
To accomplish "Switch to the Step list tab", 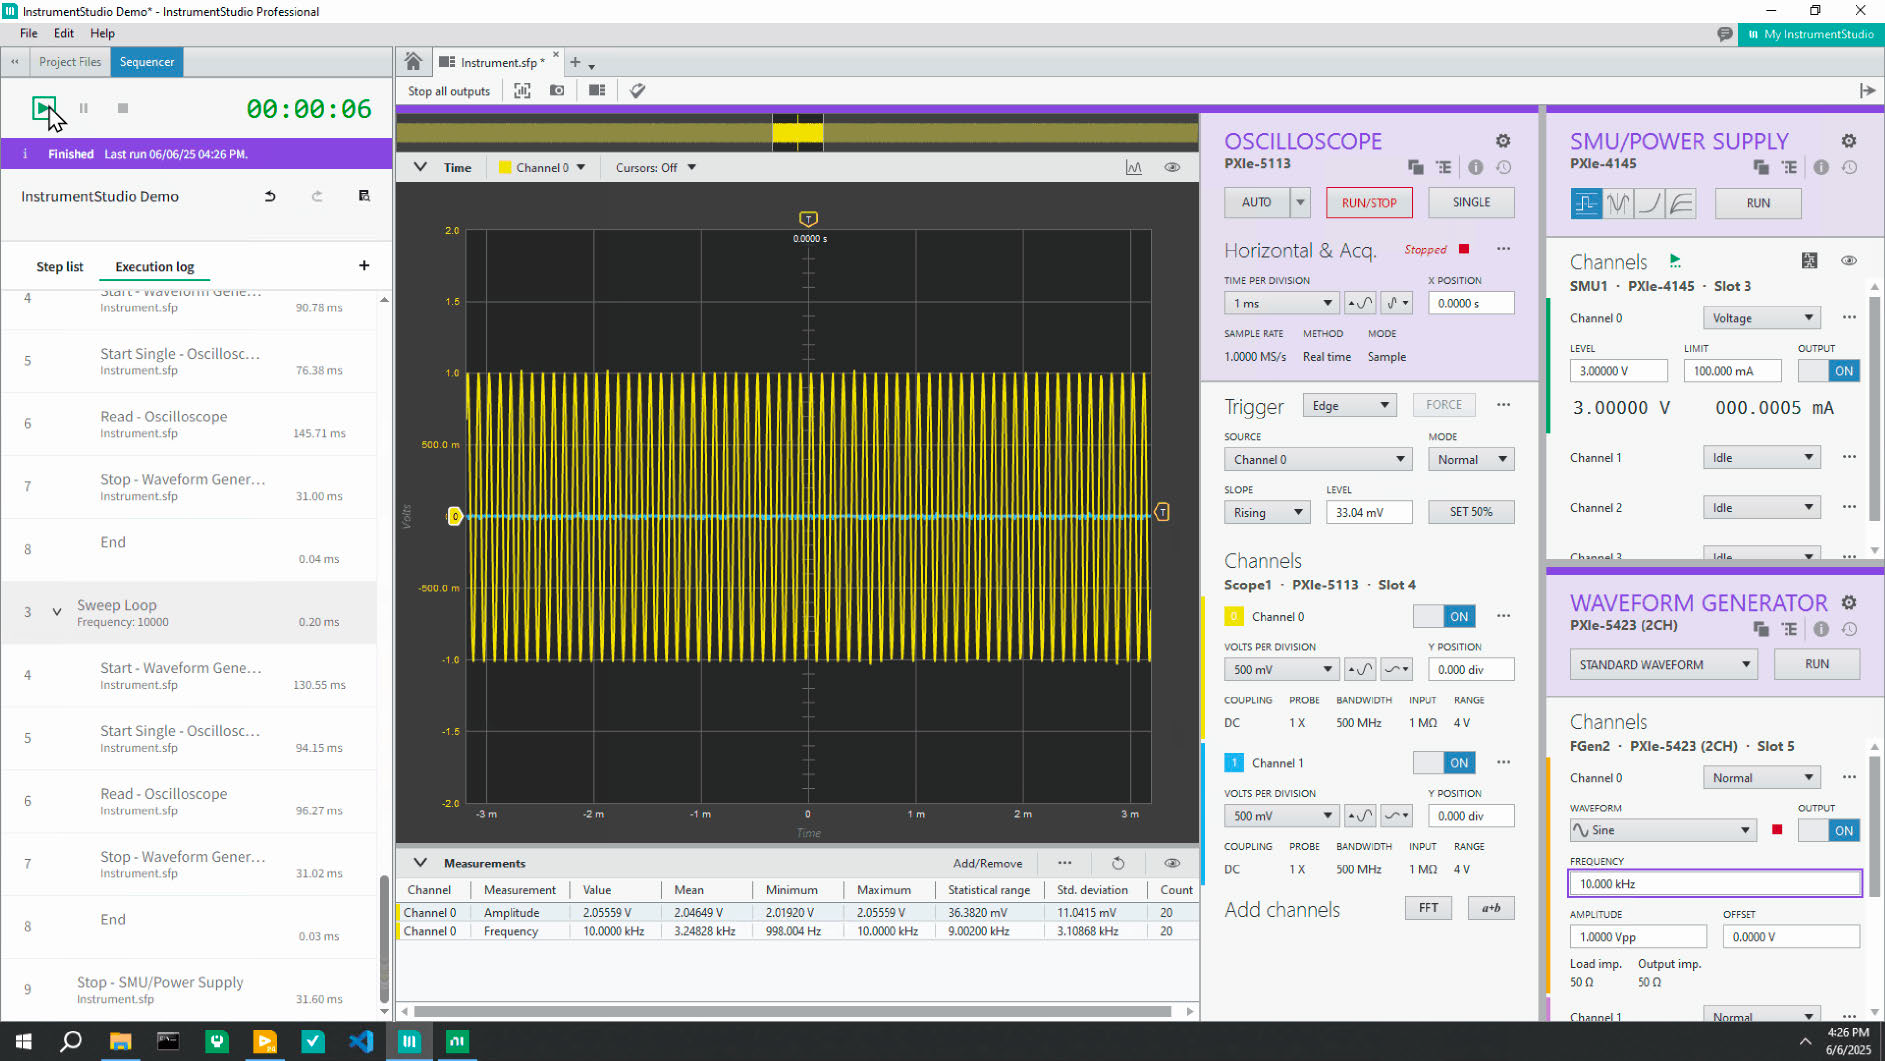I will click(60, 267).
